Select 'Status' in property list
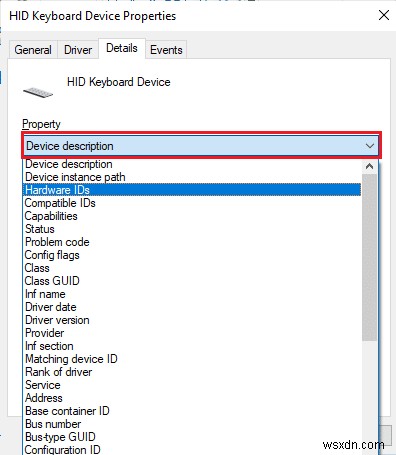Image resolution: width=396 pixels, height=455 pixels. (x=192, y=229)
